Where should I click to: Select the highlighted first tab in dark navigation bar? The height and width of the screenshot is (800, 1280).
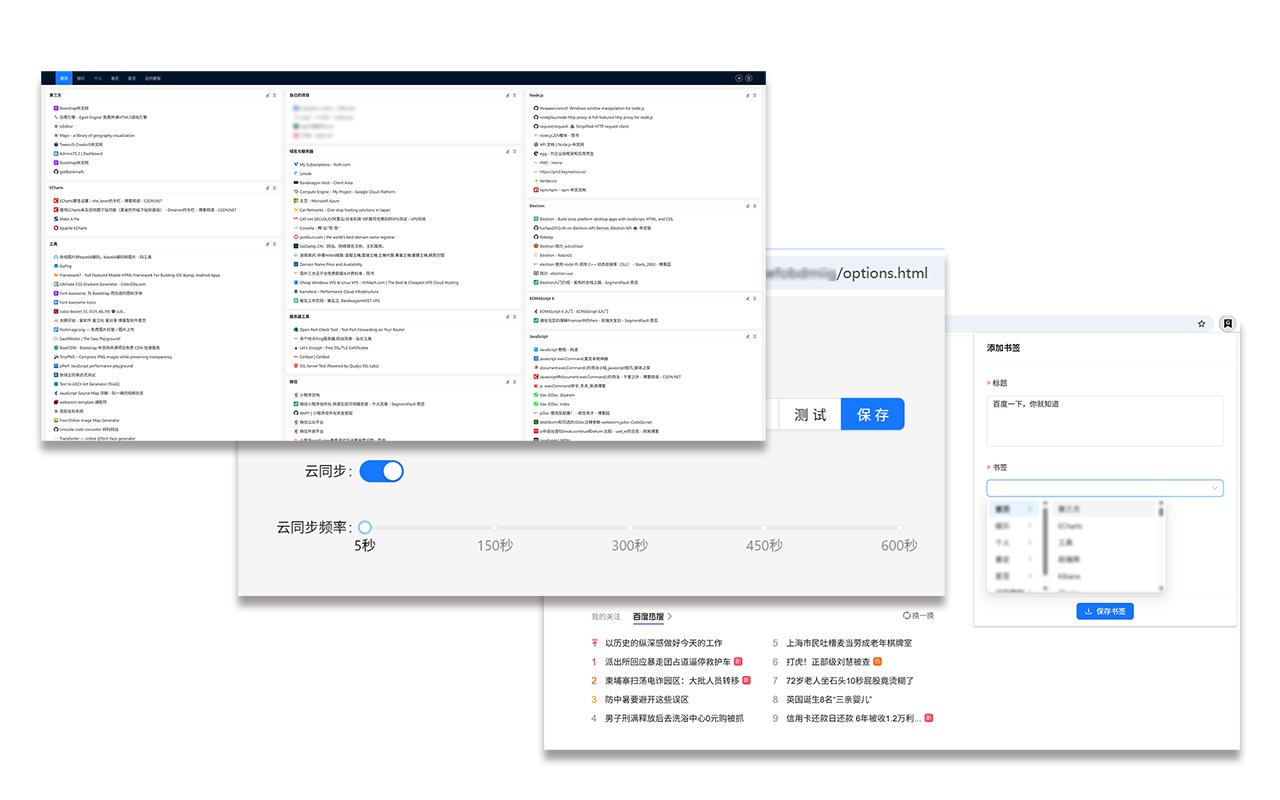click(64, 77)
